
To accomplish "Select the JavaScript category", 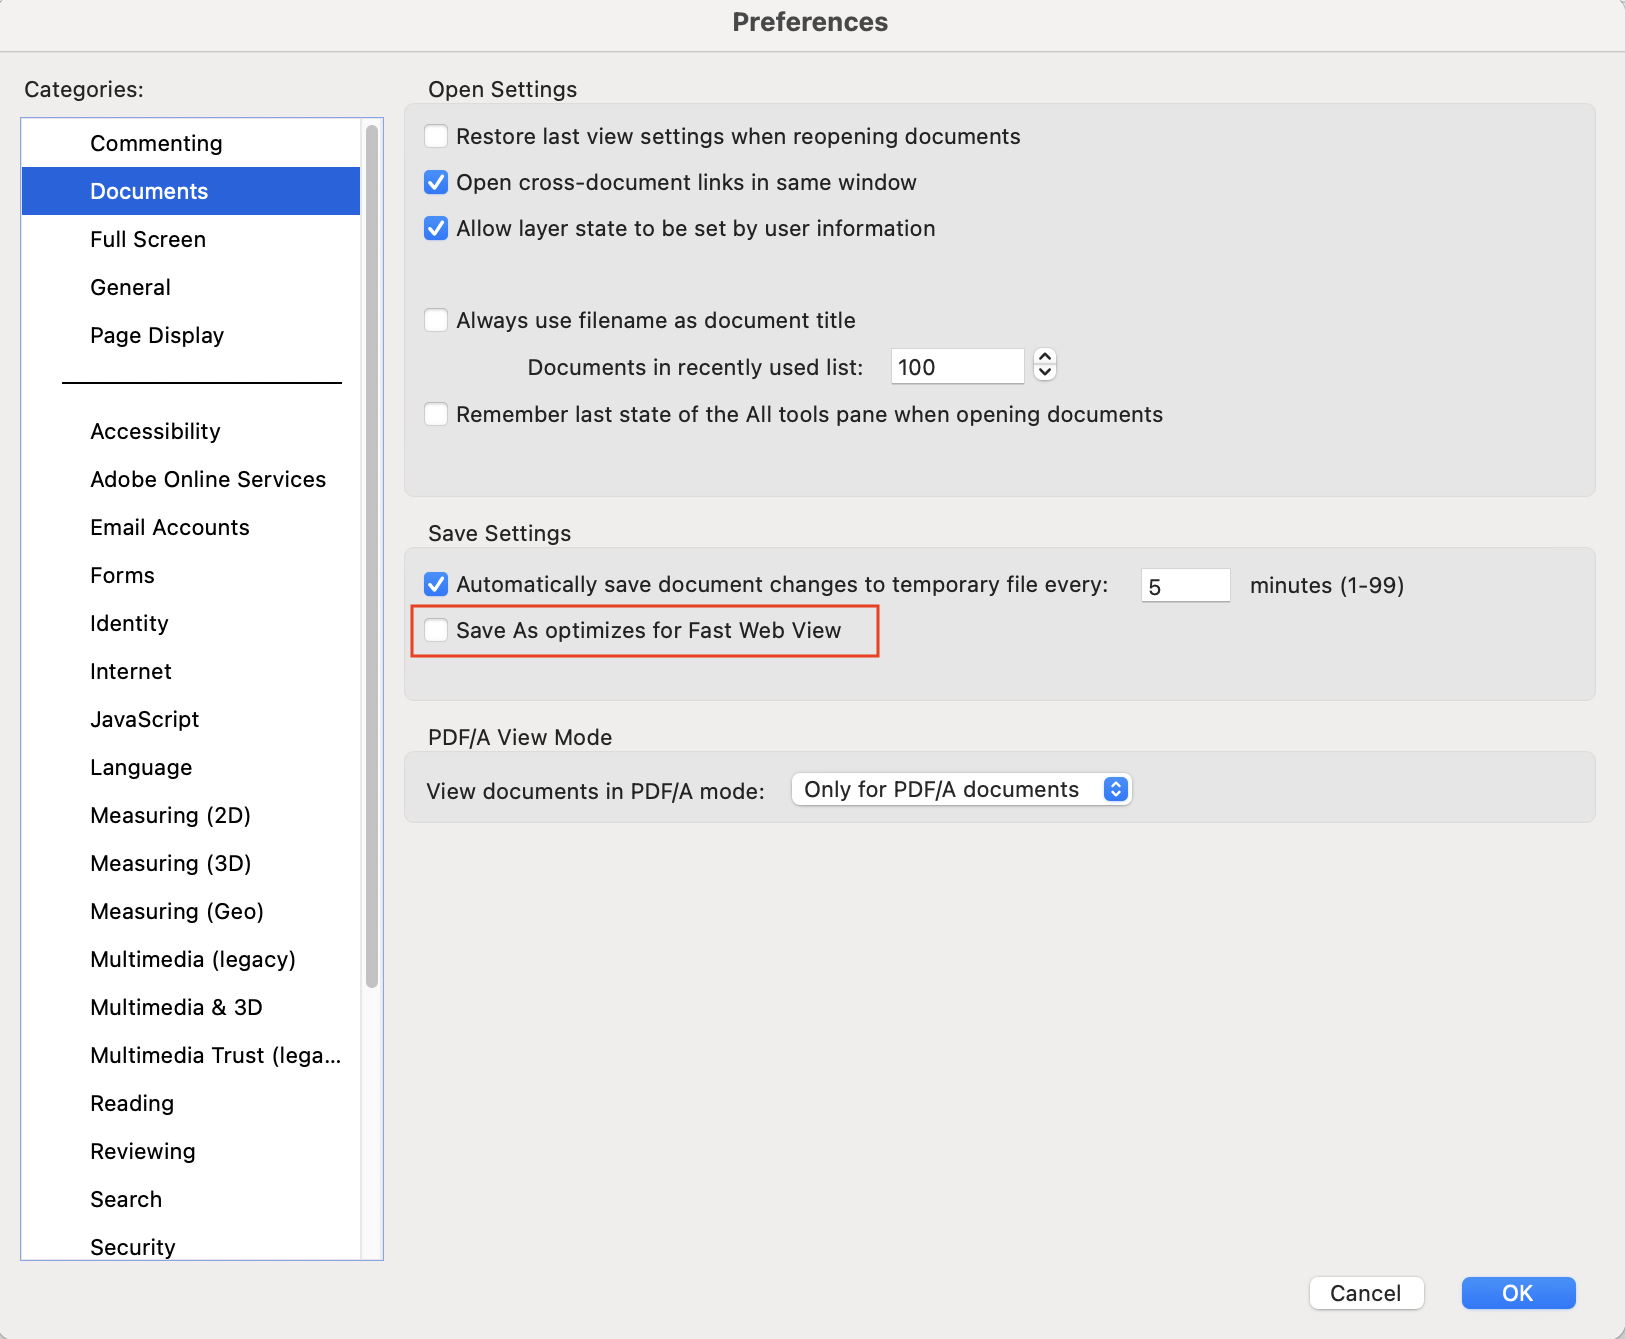I will [x=144, y=719].
